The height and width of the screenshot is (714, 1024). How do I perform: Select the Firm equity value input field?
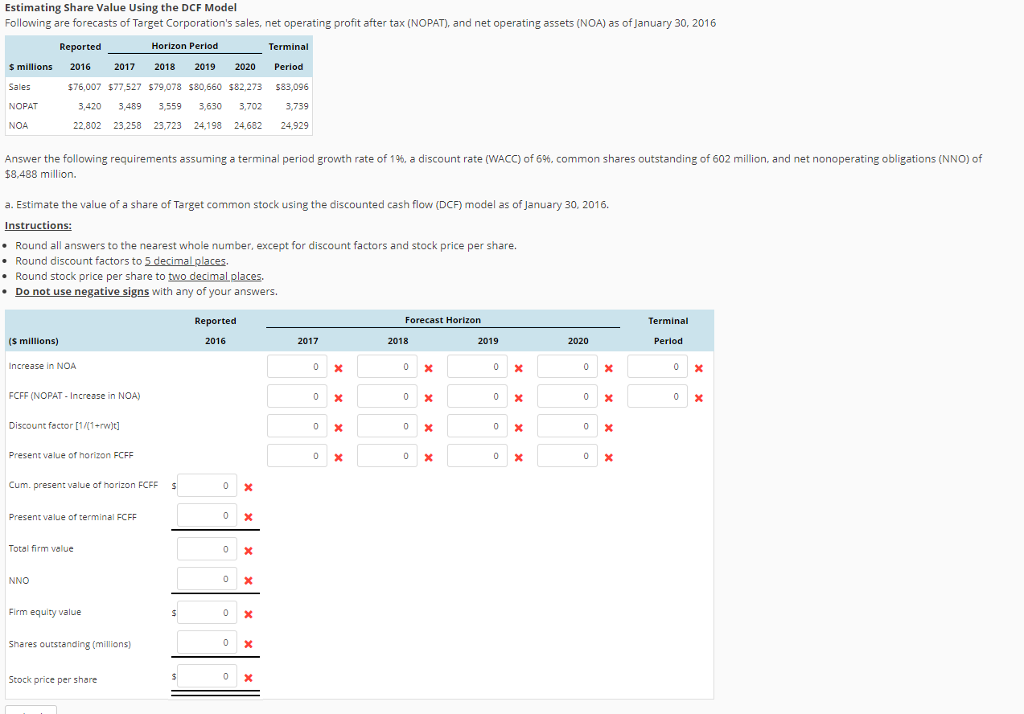coord(207,611)
